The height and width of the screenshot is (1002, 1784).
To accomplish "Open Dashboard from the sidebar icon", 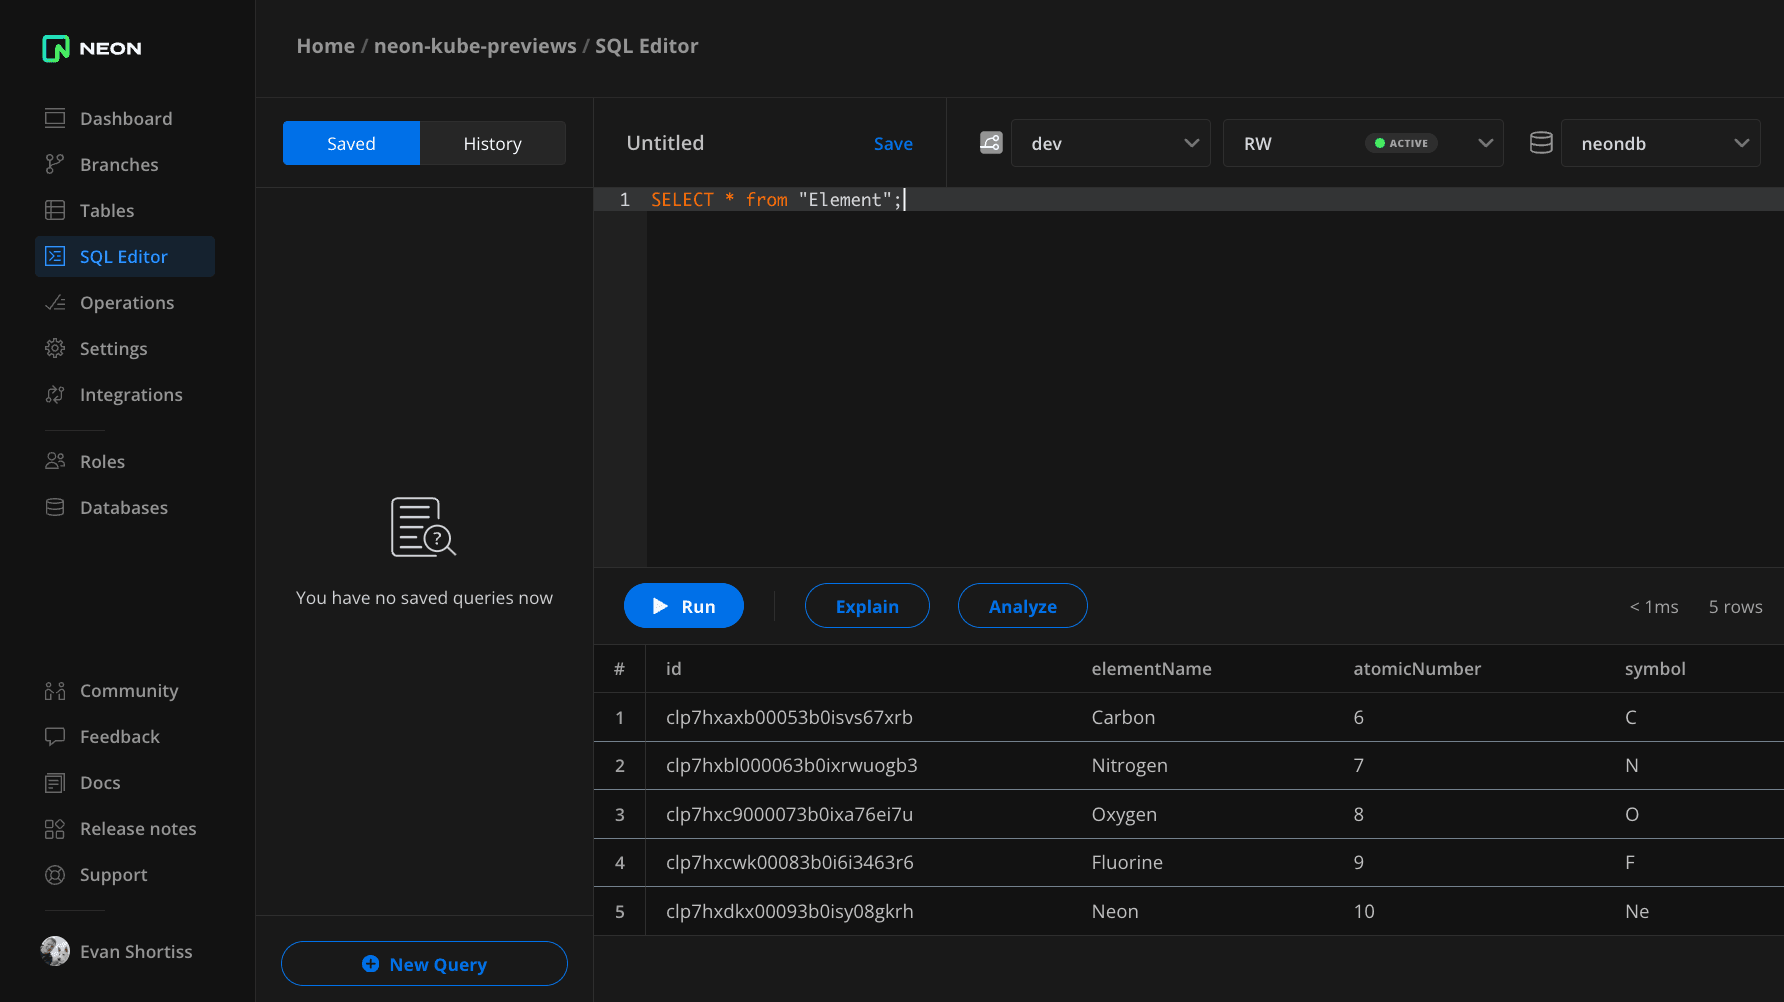I will [x=55, y=118].
